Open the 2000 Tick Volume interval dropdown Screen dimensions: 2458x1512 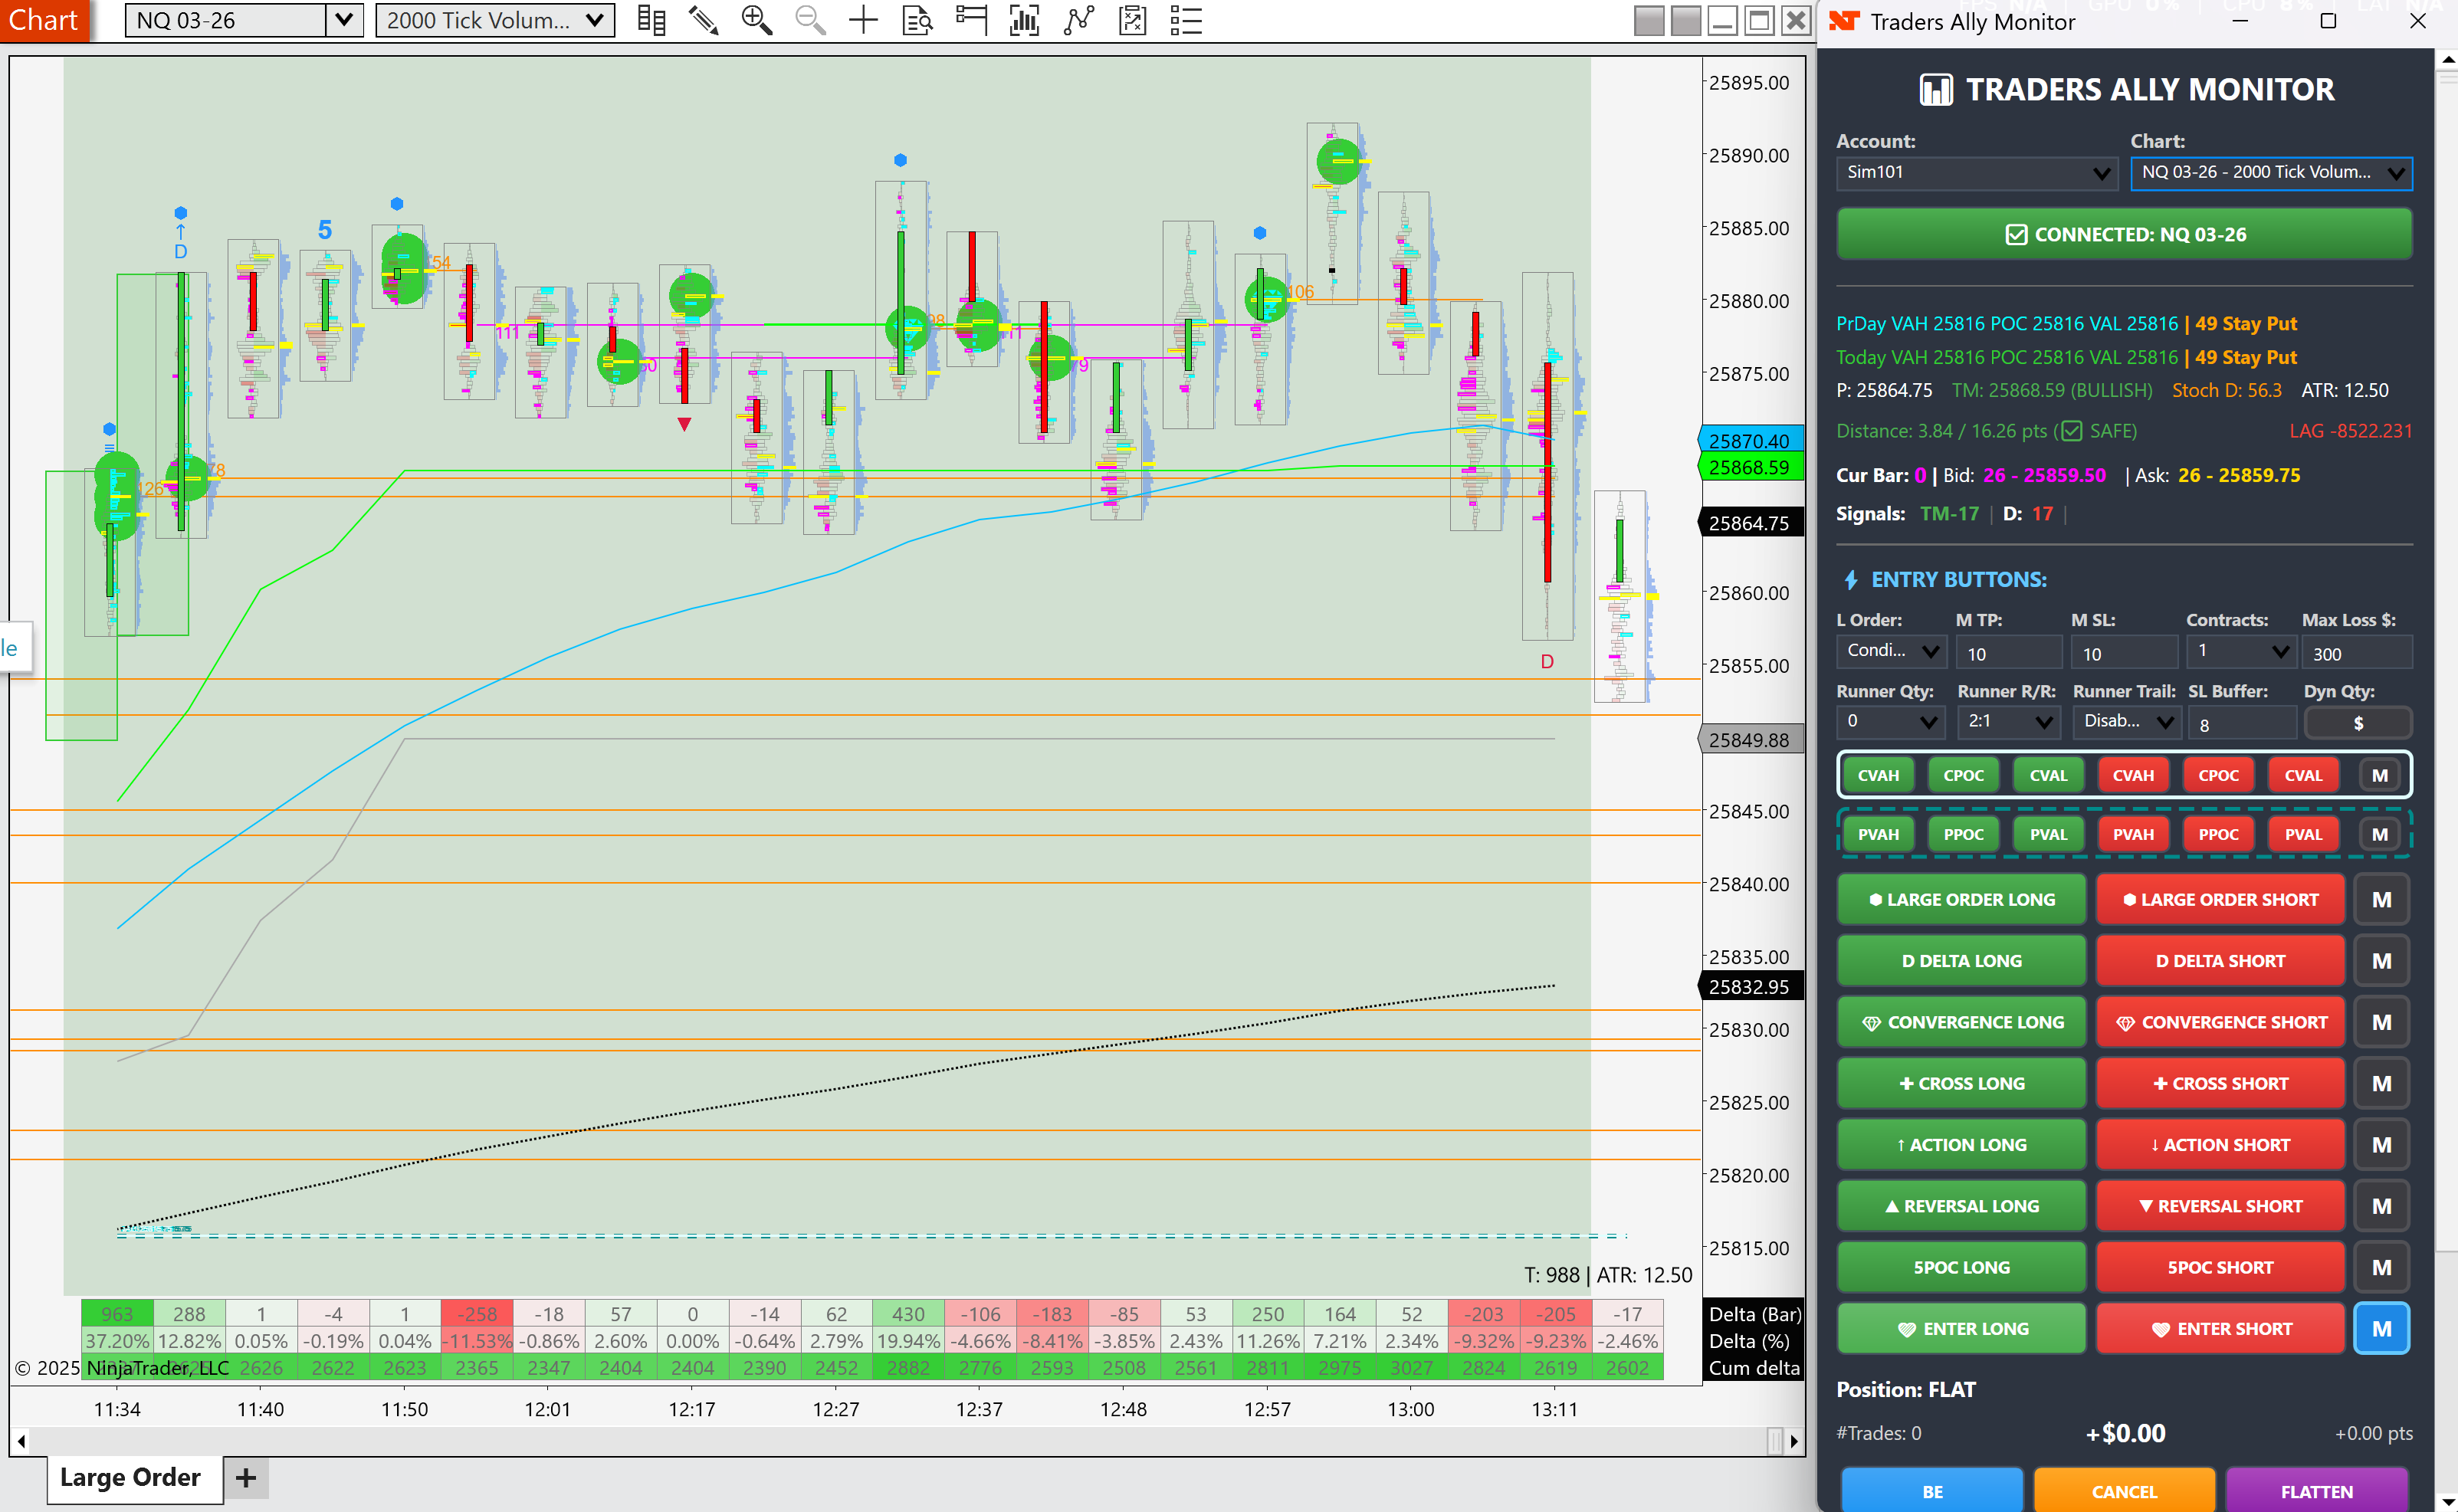[495, 20]
